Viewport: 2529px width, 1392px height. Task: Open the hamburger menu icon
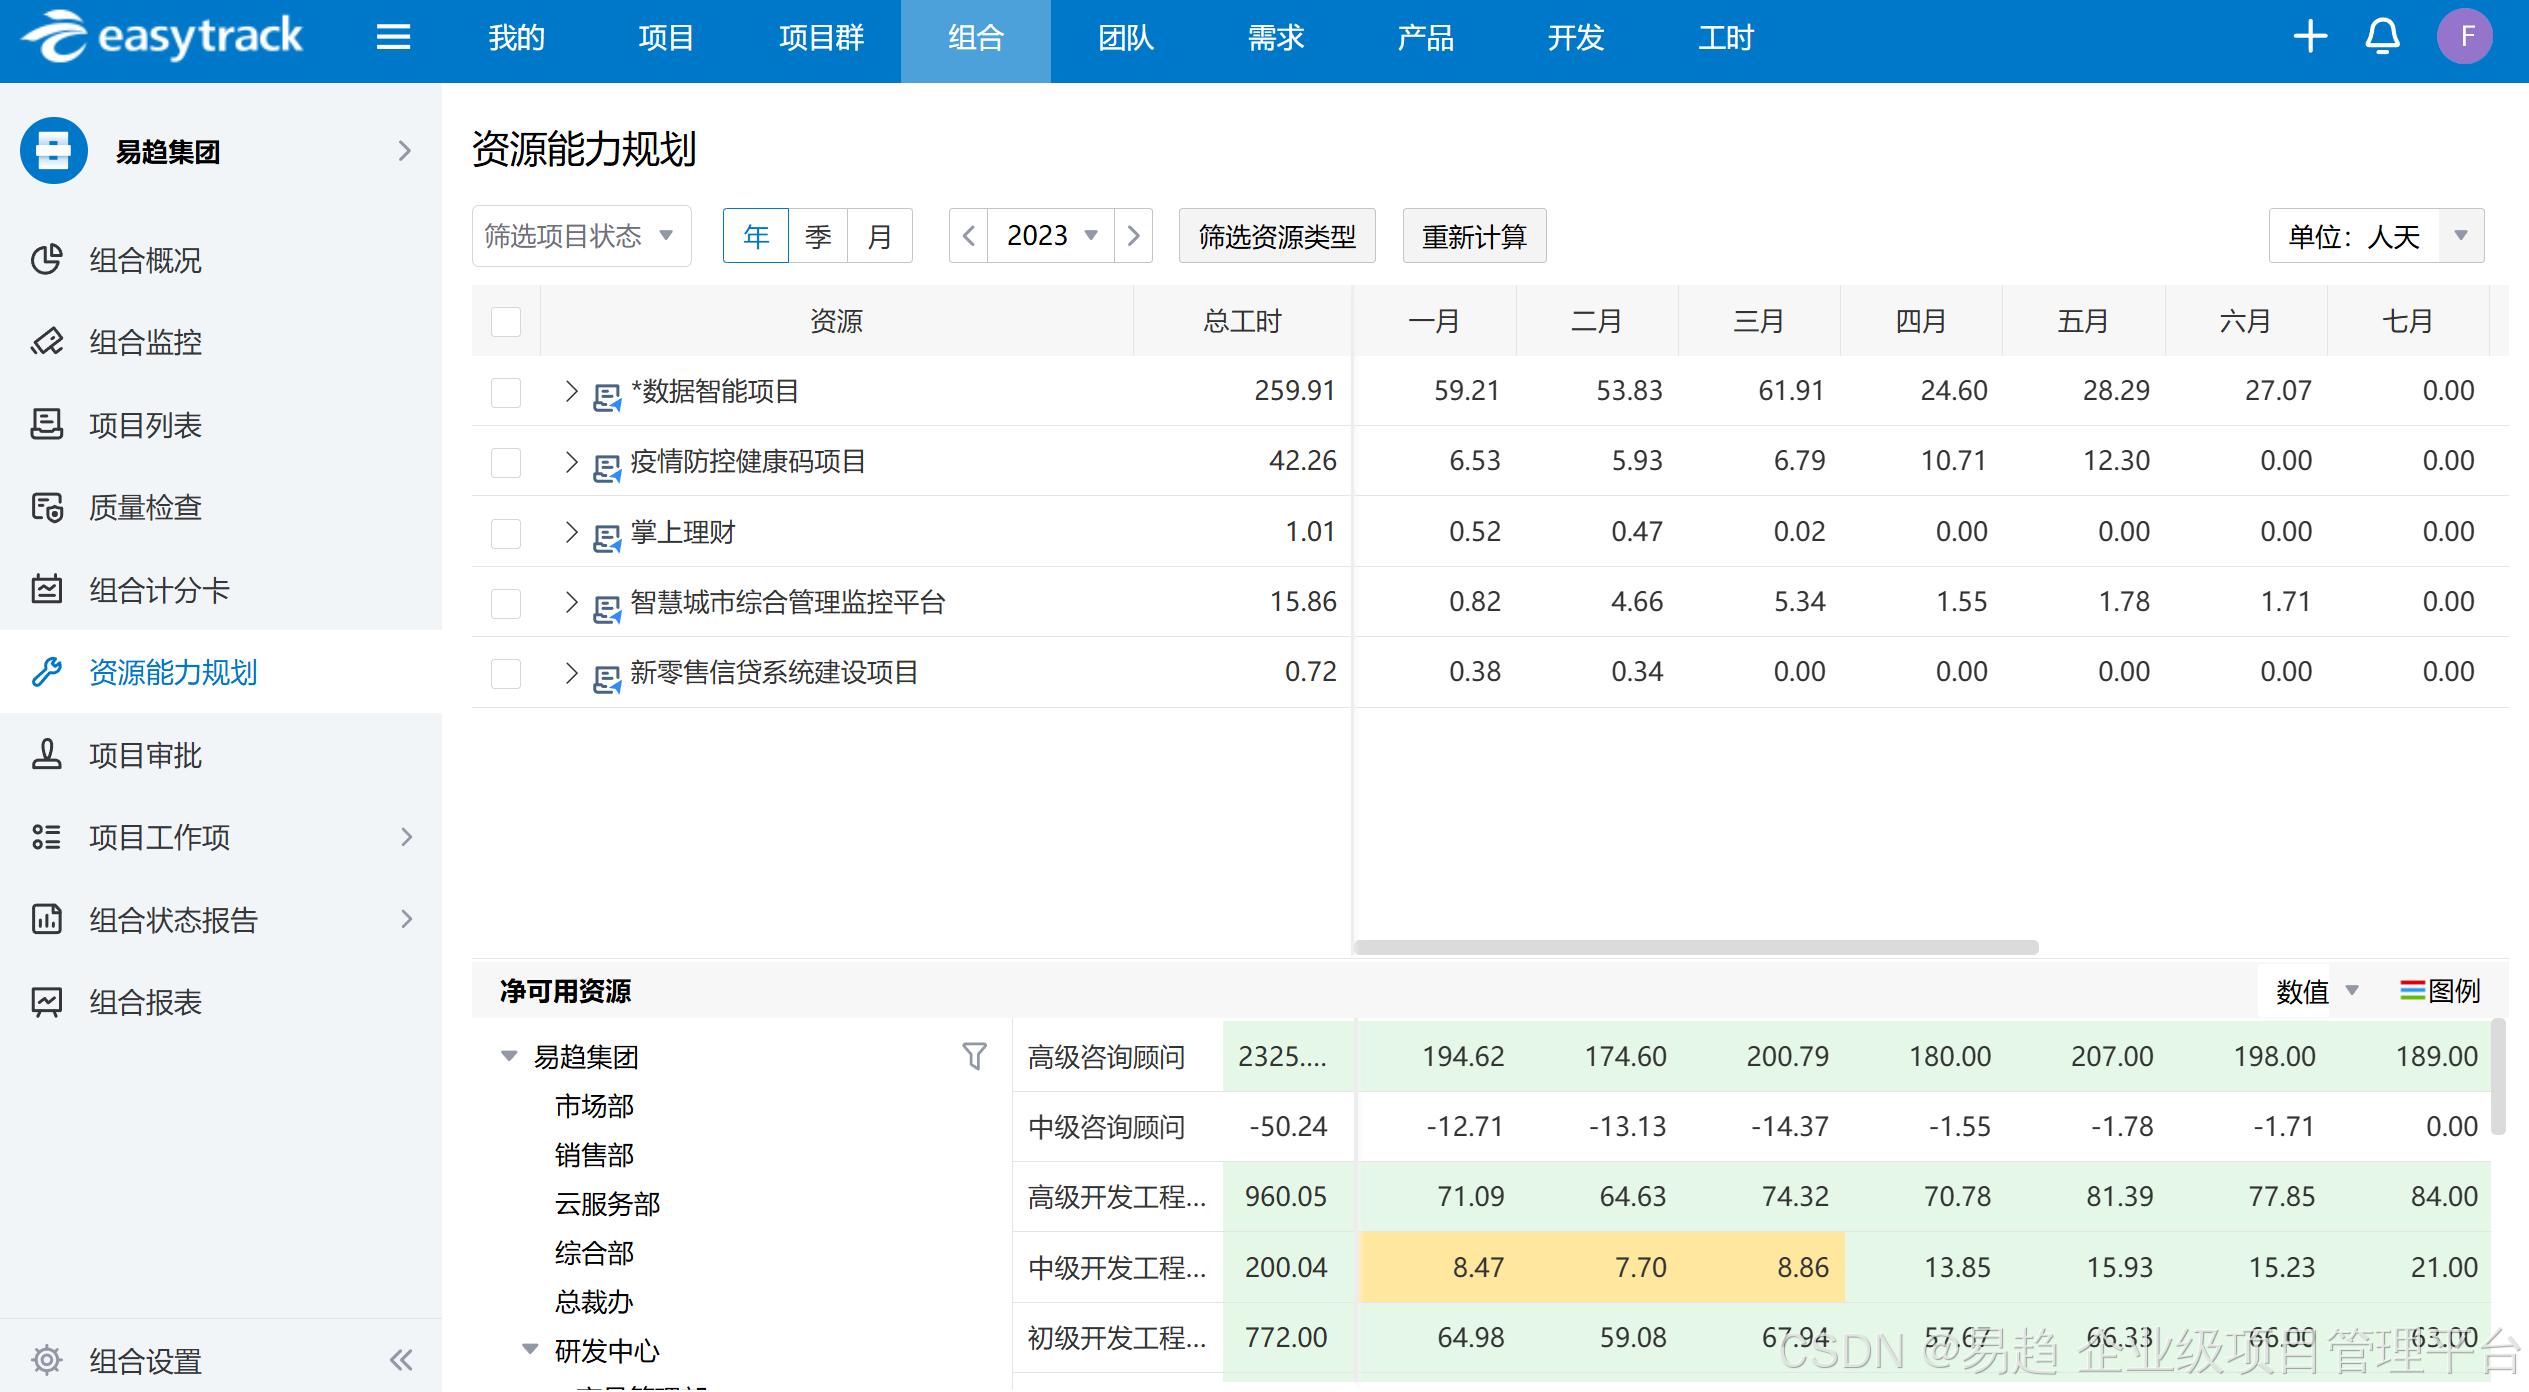[x=393, y=38]
